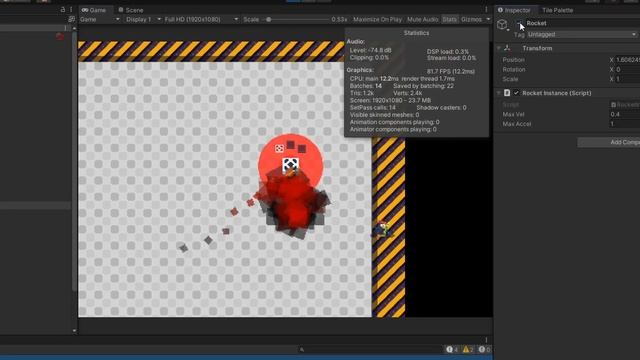
Task: Click the Batches: 14 statistic
Action: pyautogui.click(x=366, y=86)
